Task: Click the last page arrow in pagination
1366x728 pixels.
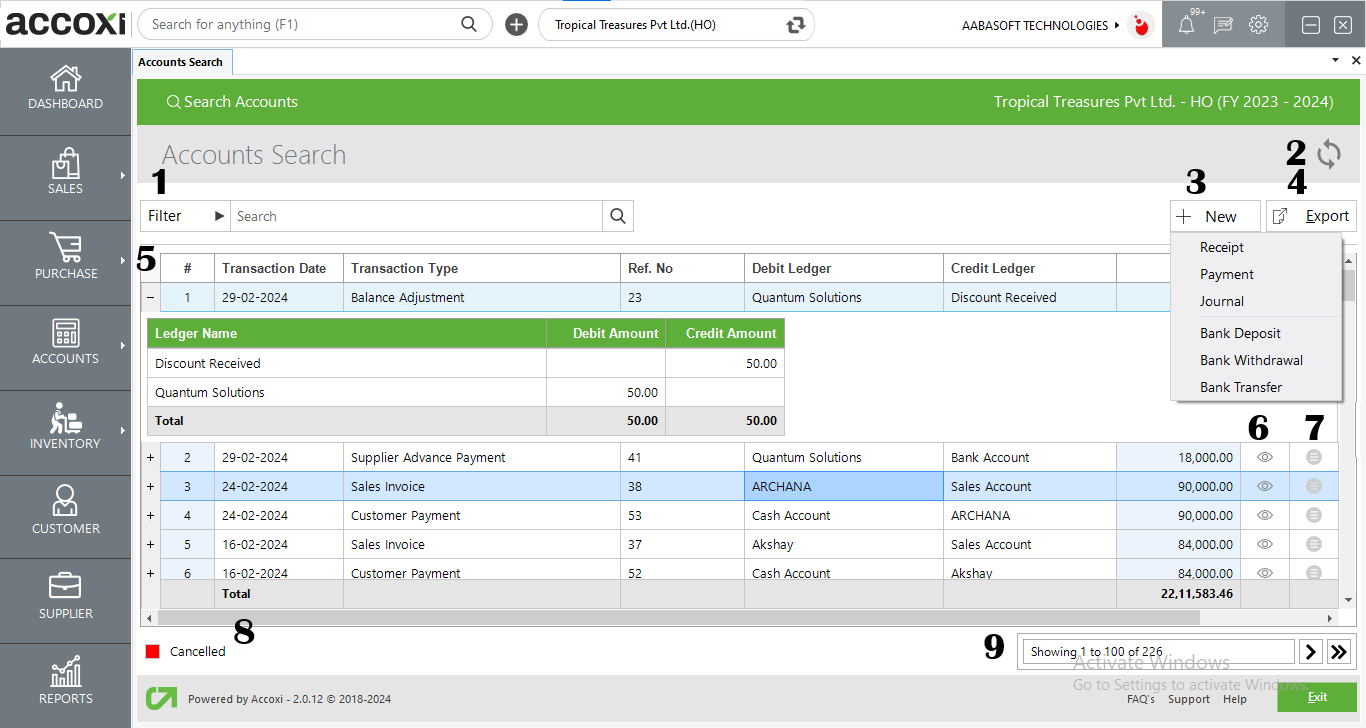Action: tap(1339, 651)
